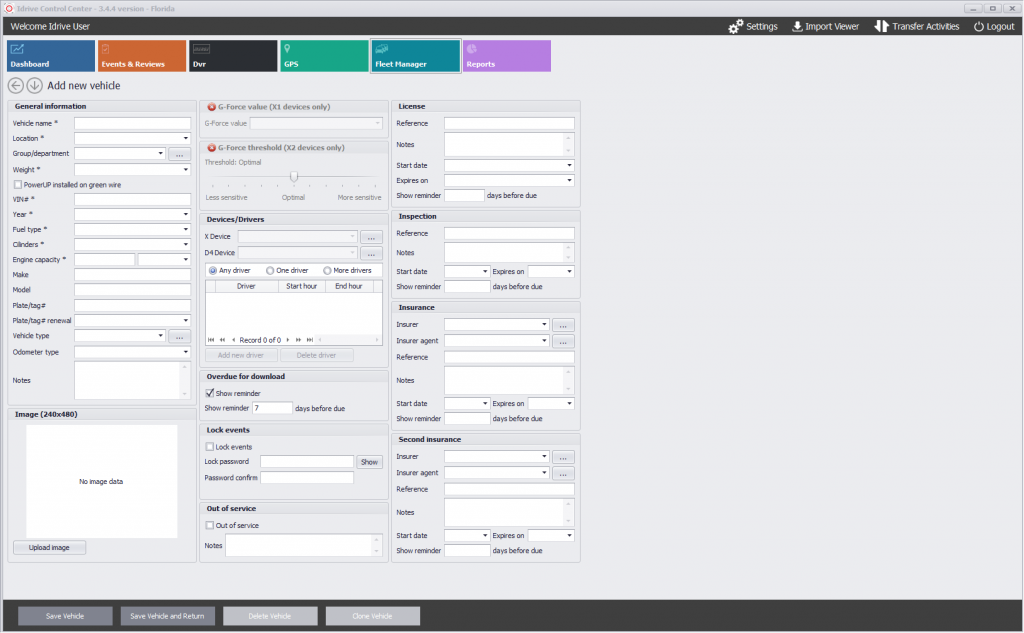Screen dimensions: 1024x633
Task: Open Transfer Activities via the arrows icon
Action: (882, 26)
